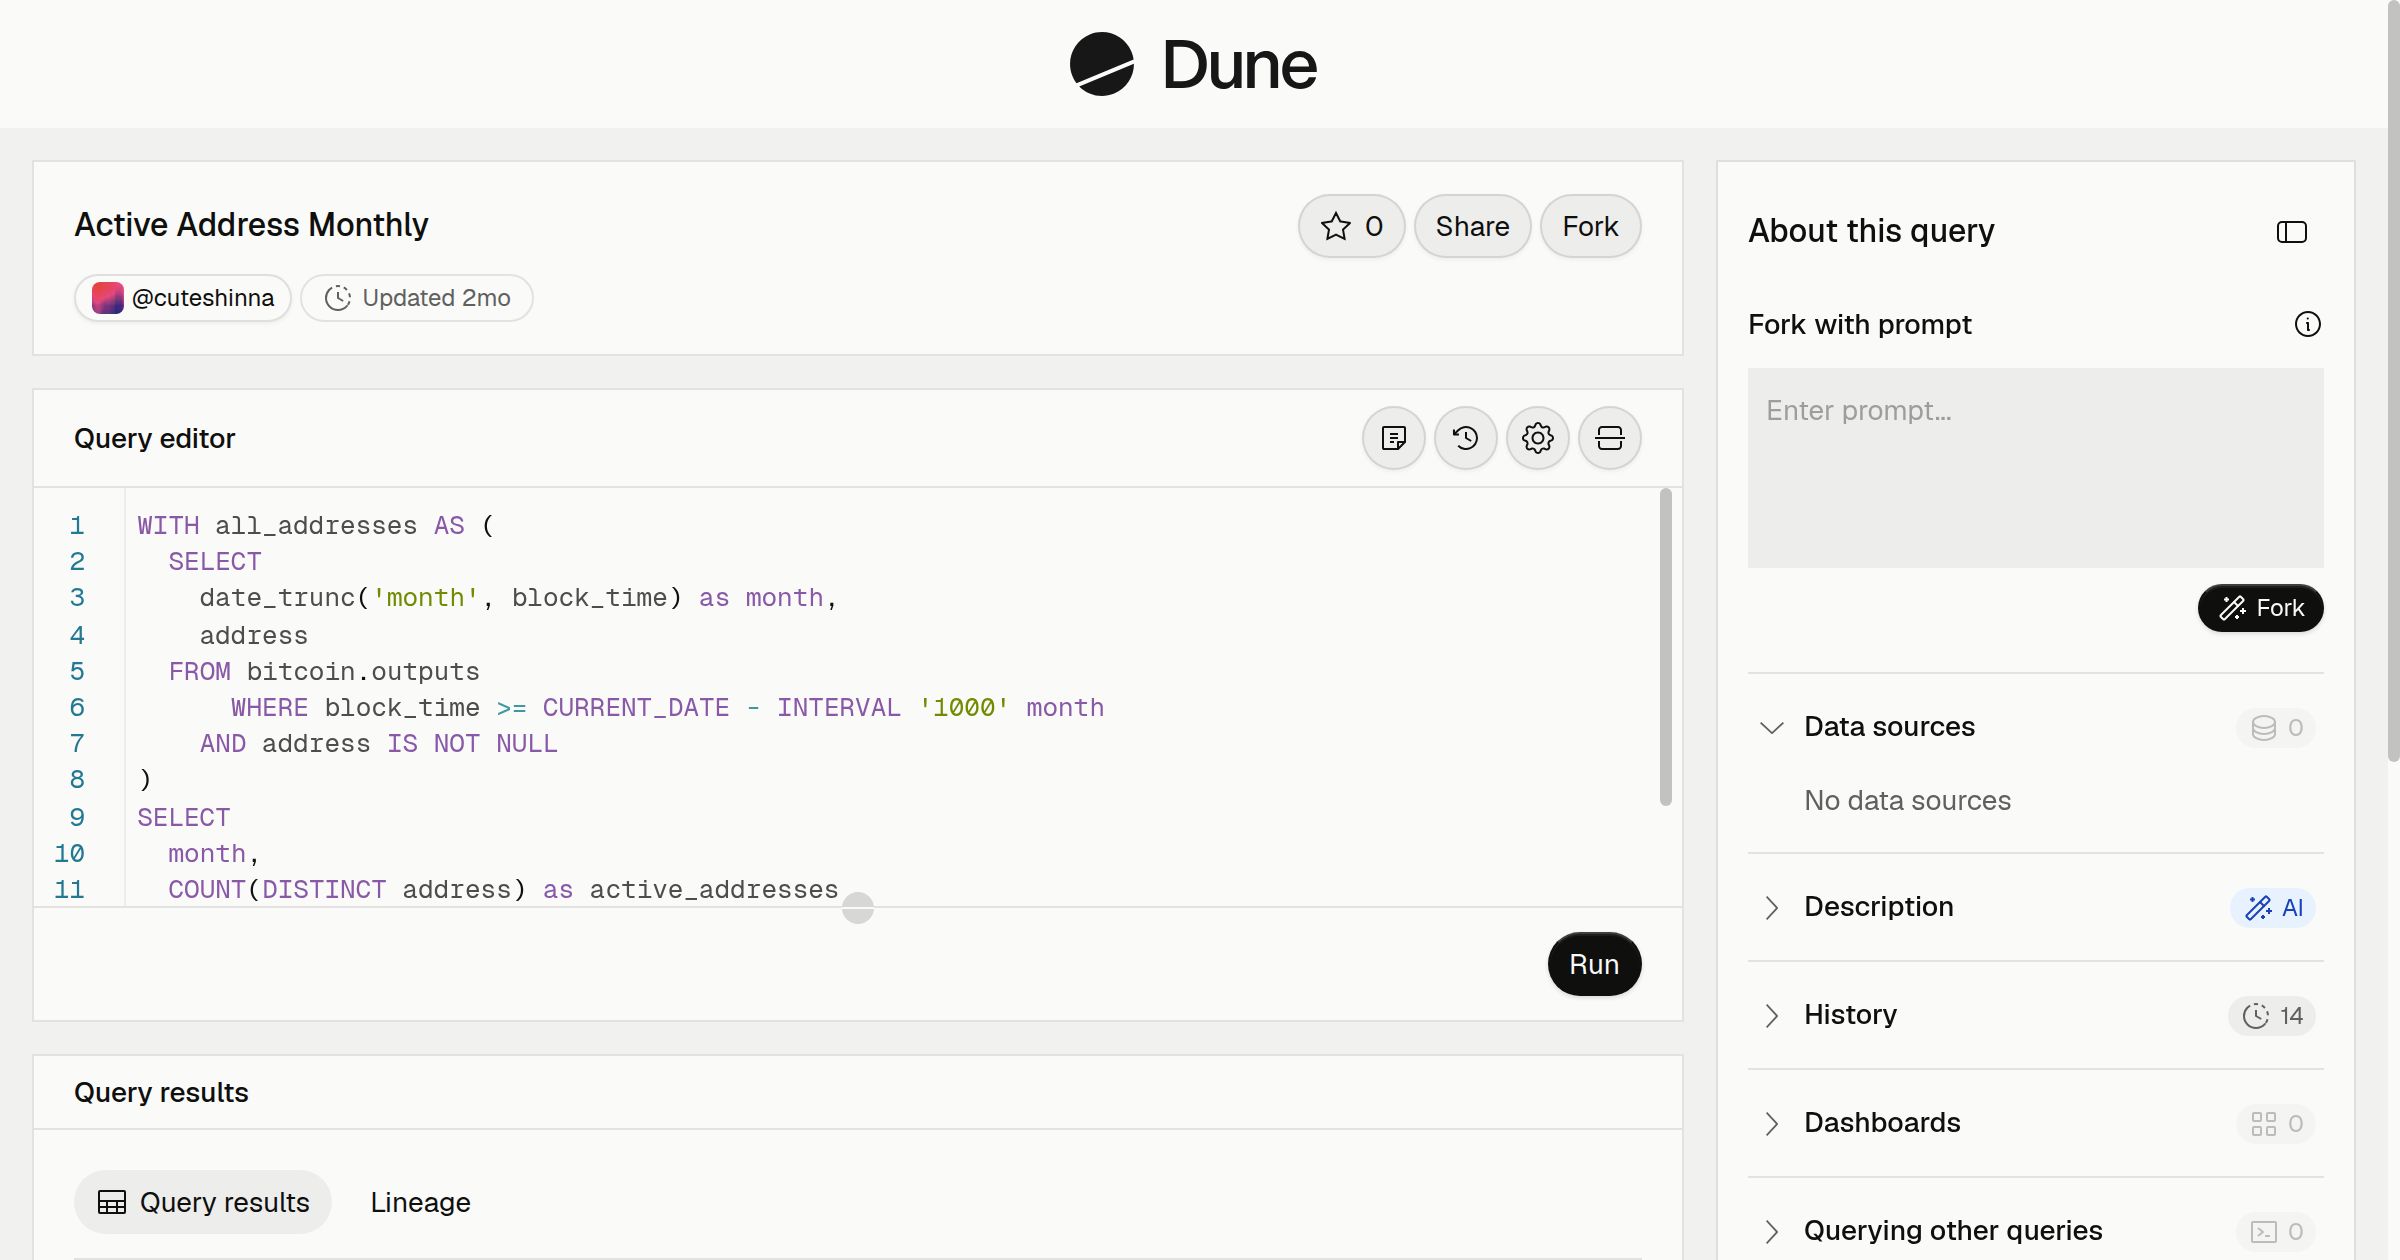Click the editor resize handle below the code

pyautogui.click(x=857, y=908)
